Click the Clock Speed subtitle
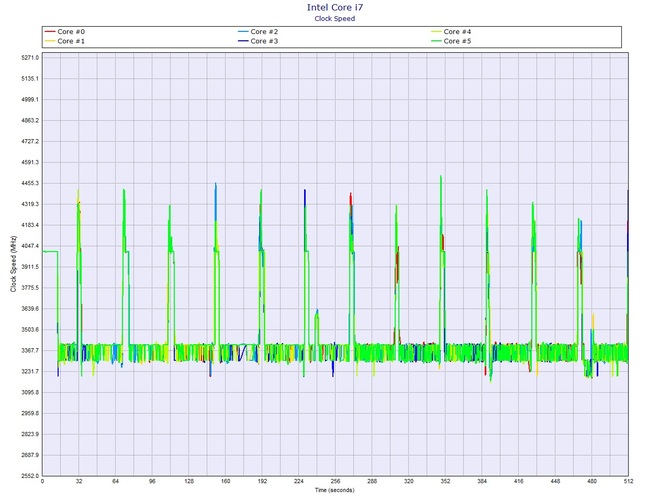Viewport: 670px width, 502px height. coord(335,18)
